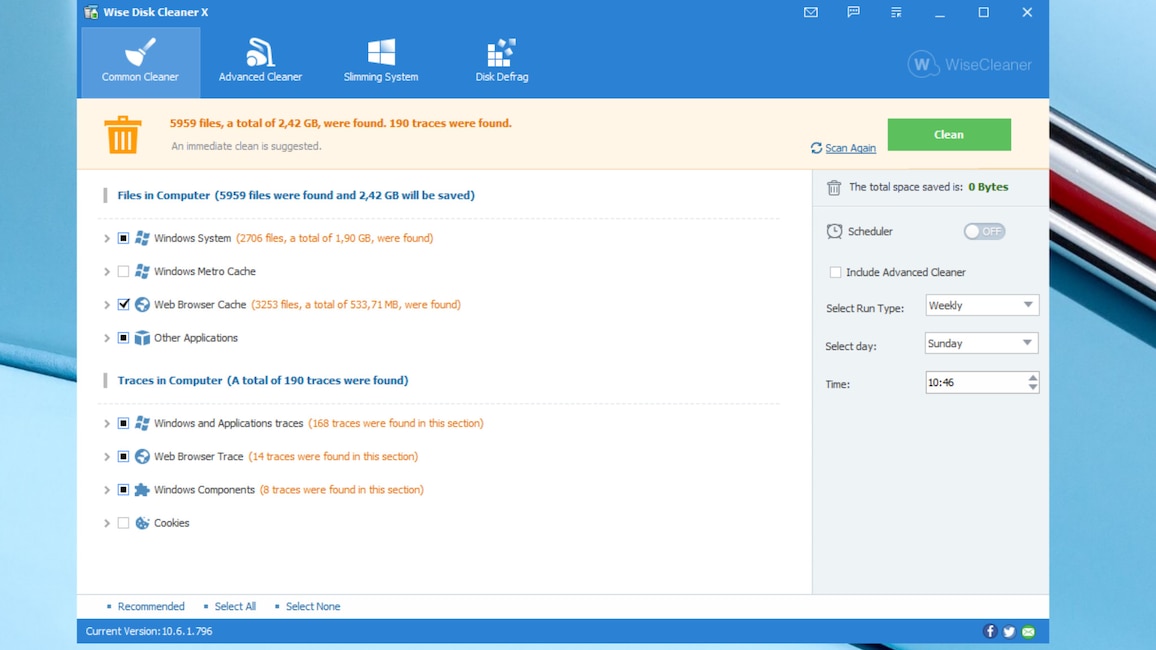Click the total space saved trash icon
Image resolution: width=1156 pixels, height=650 pixels.
click(834, 187)
